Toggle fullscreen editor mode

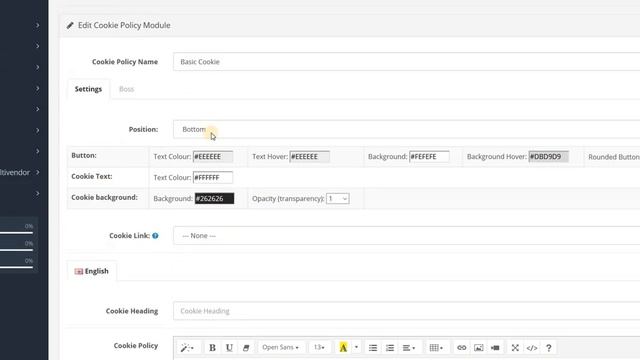[x=515, y=348]
